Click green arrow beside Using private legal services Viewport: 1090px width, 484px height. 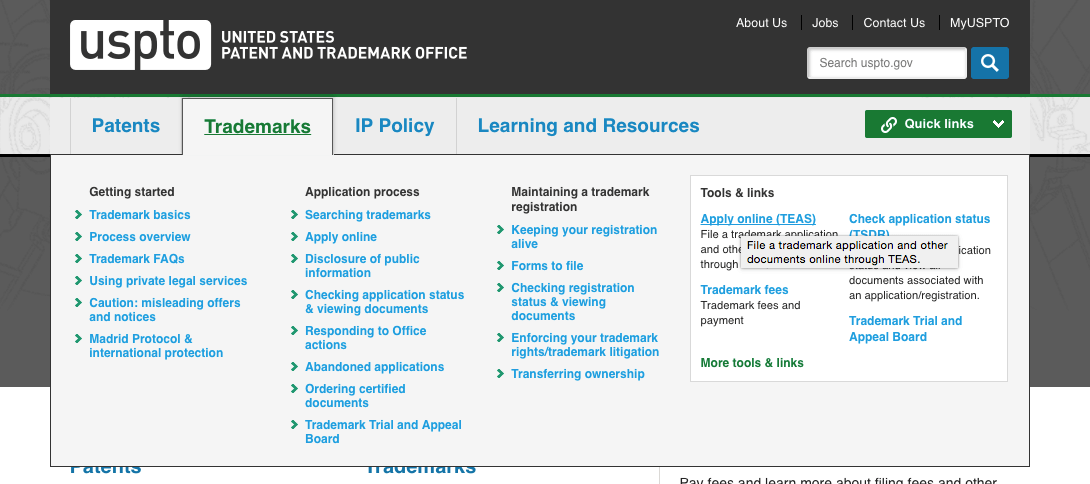[79, 281]
